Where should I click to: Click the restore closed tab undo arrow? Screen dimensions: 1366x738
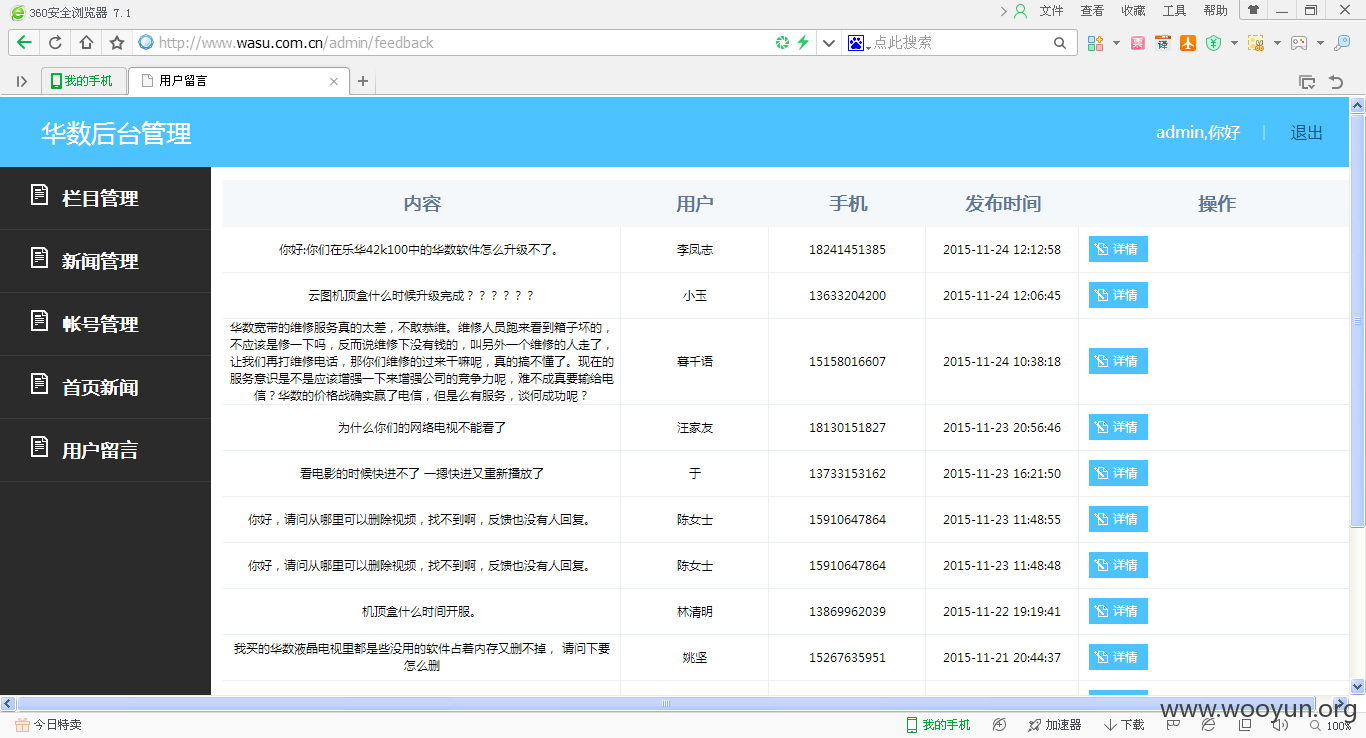(x=1335, y=82)
